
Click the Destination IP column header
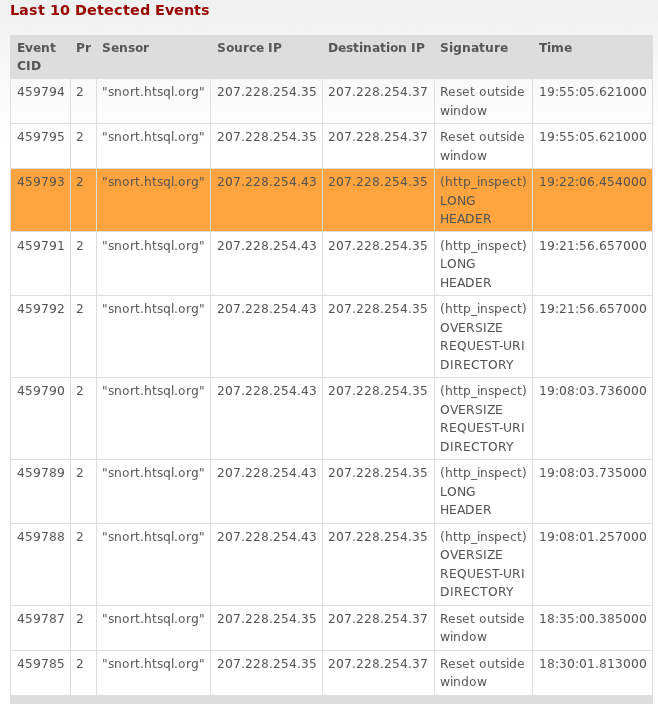click(x=376, y=47)
